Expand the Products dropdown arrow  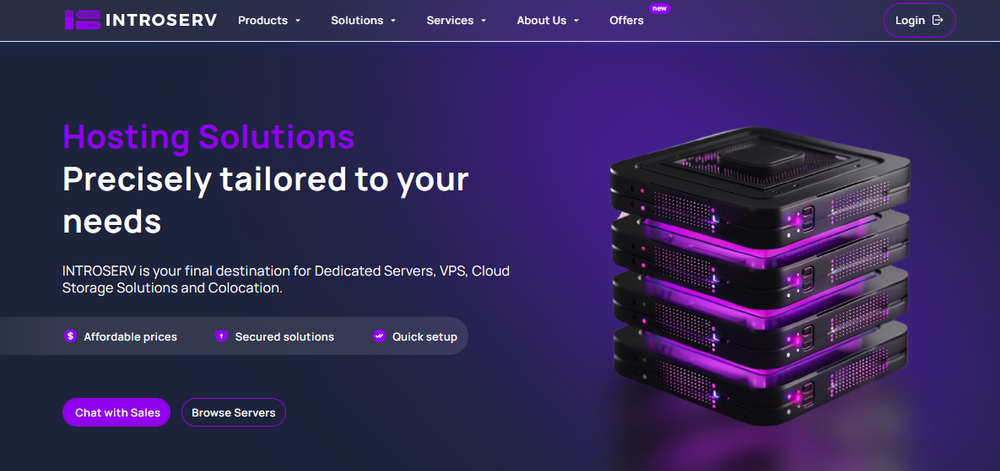(297, 21)
